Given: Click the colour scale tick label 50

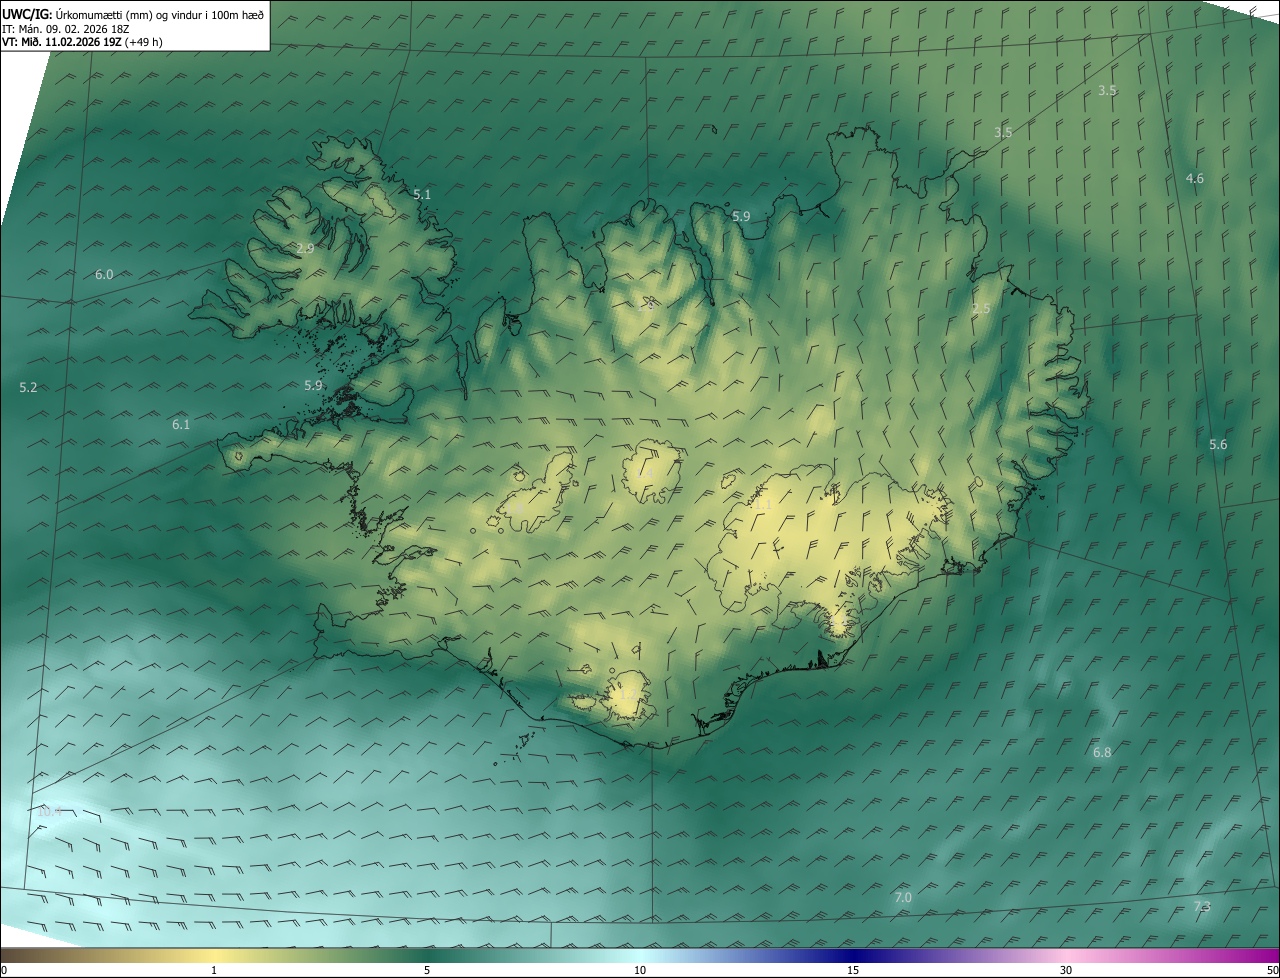Looking at the screenshot, I should [x=1272, y=970].
